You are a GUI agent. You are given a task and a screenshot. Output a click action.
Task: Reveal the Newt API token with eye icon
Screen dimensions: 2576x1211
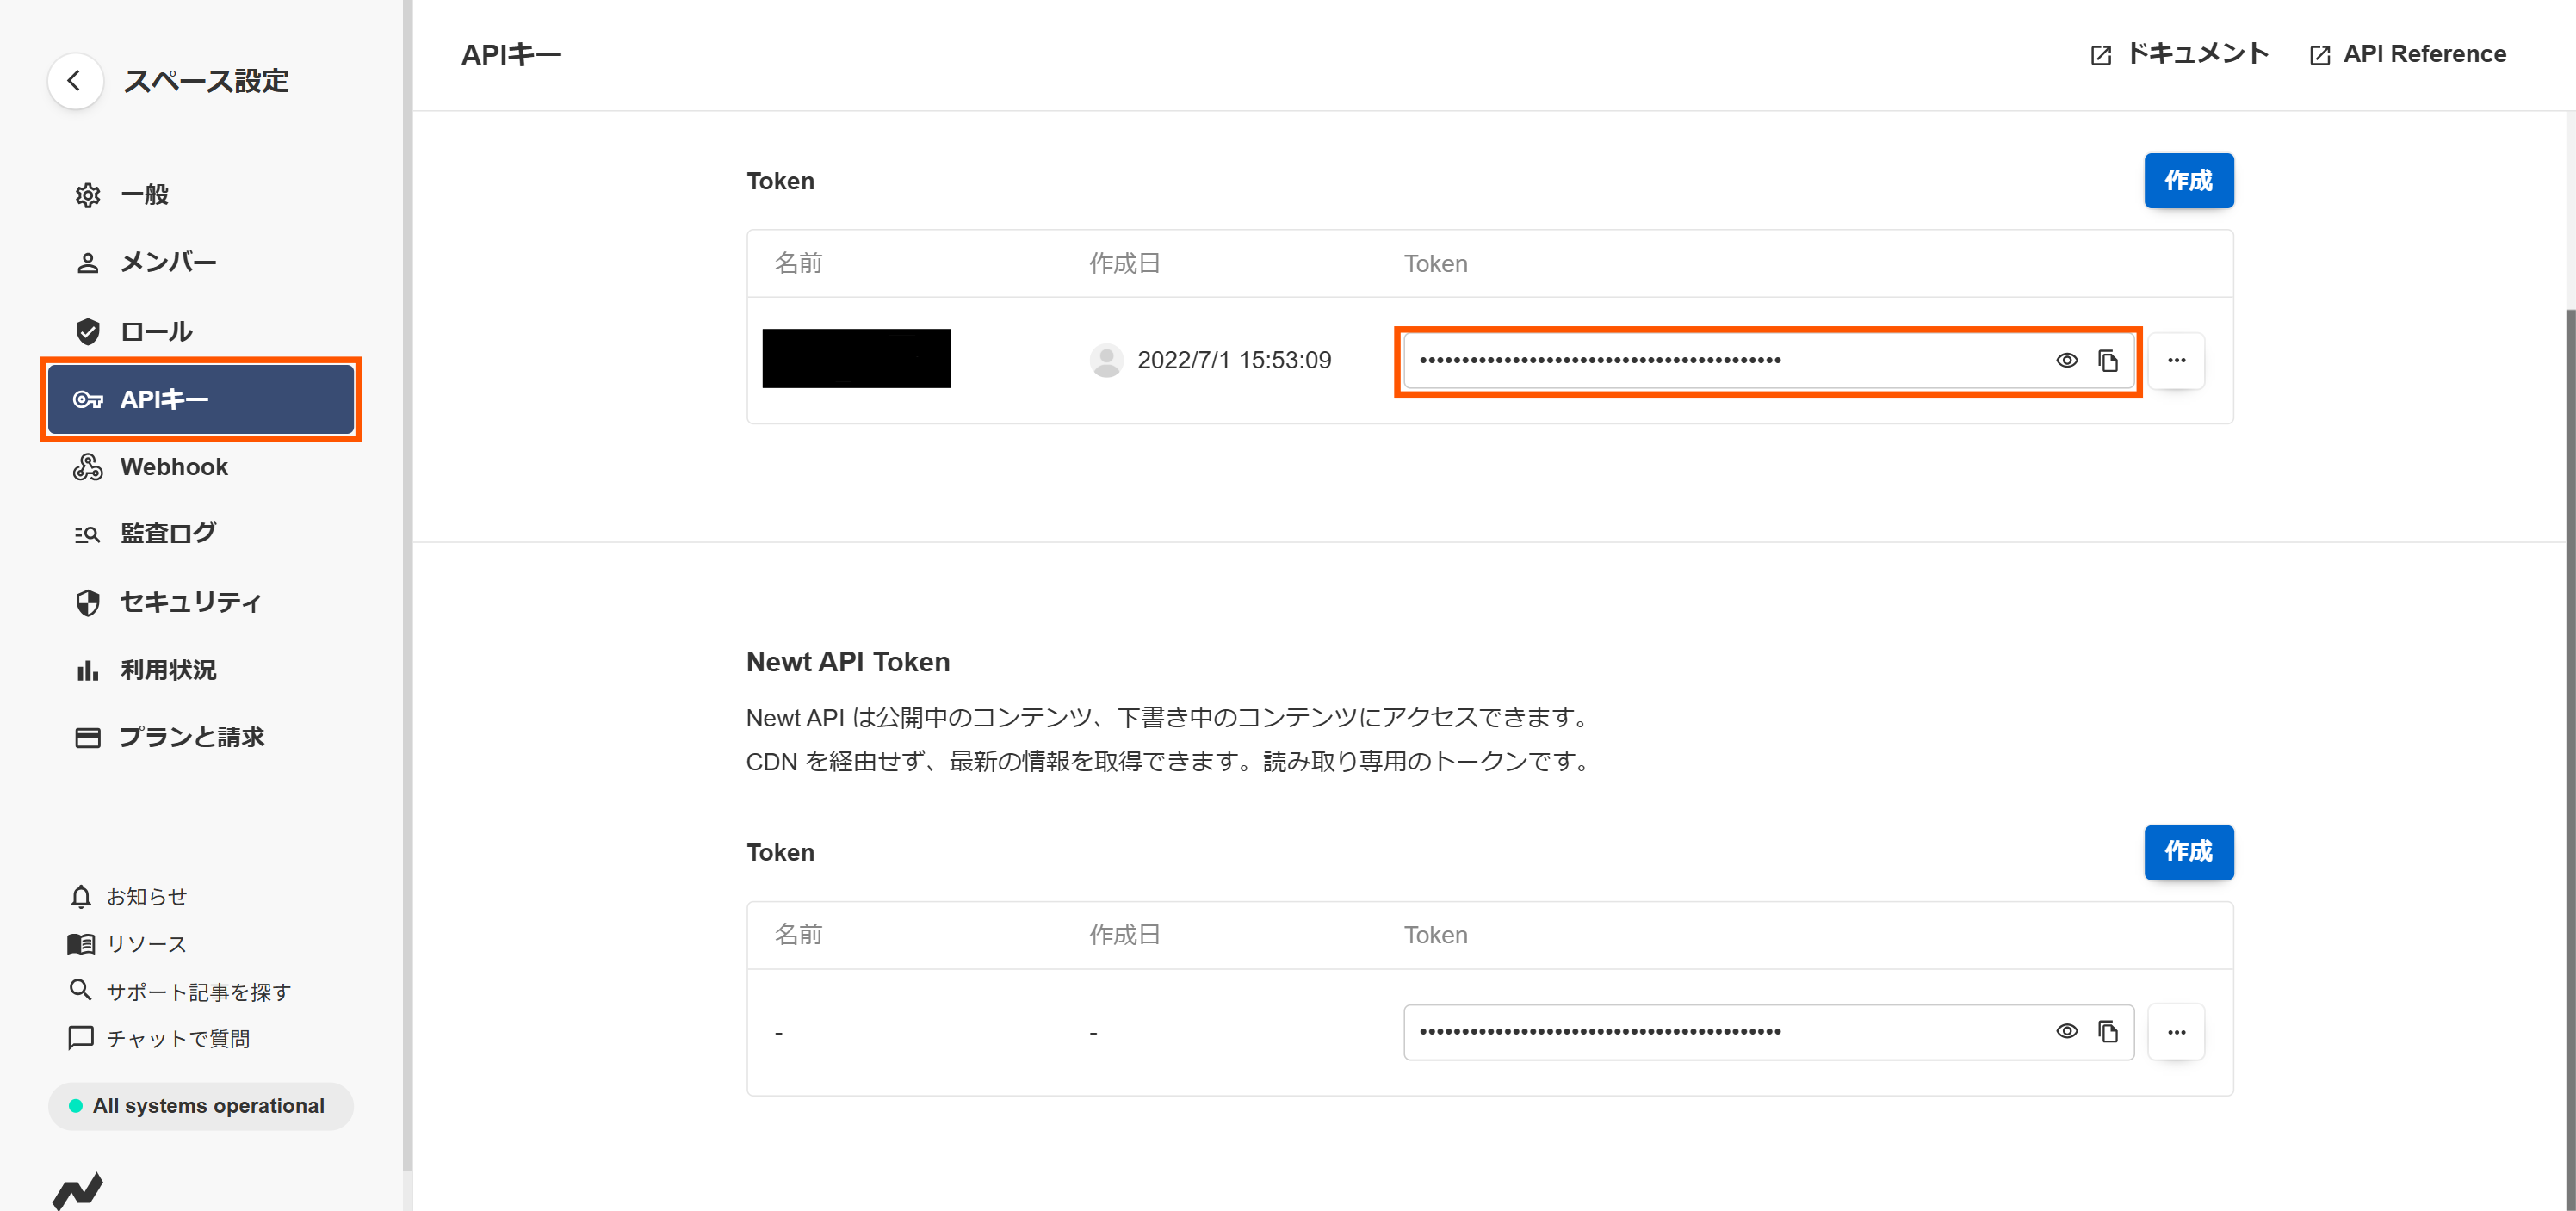(x=2067, y=1031)
